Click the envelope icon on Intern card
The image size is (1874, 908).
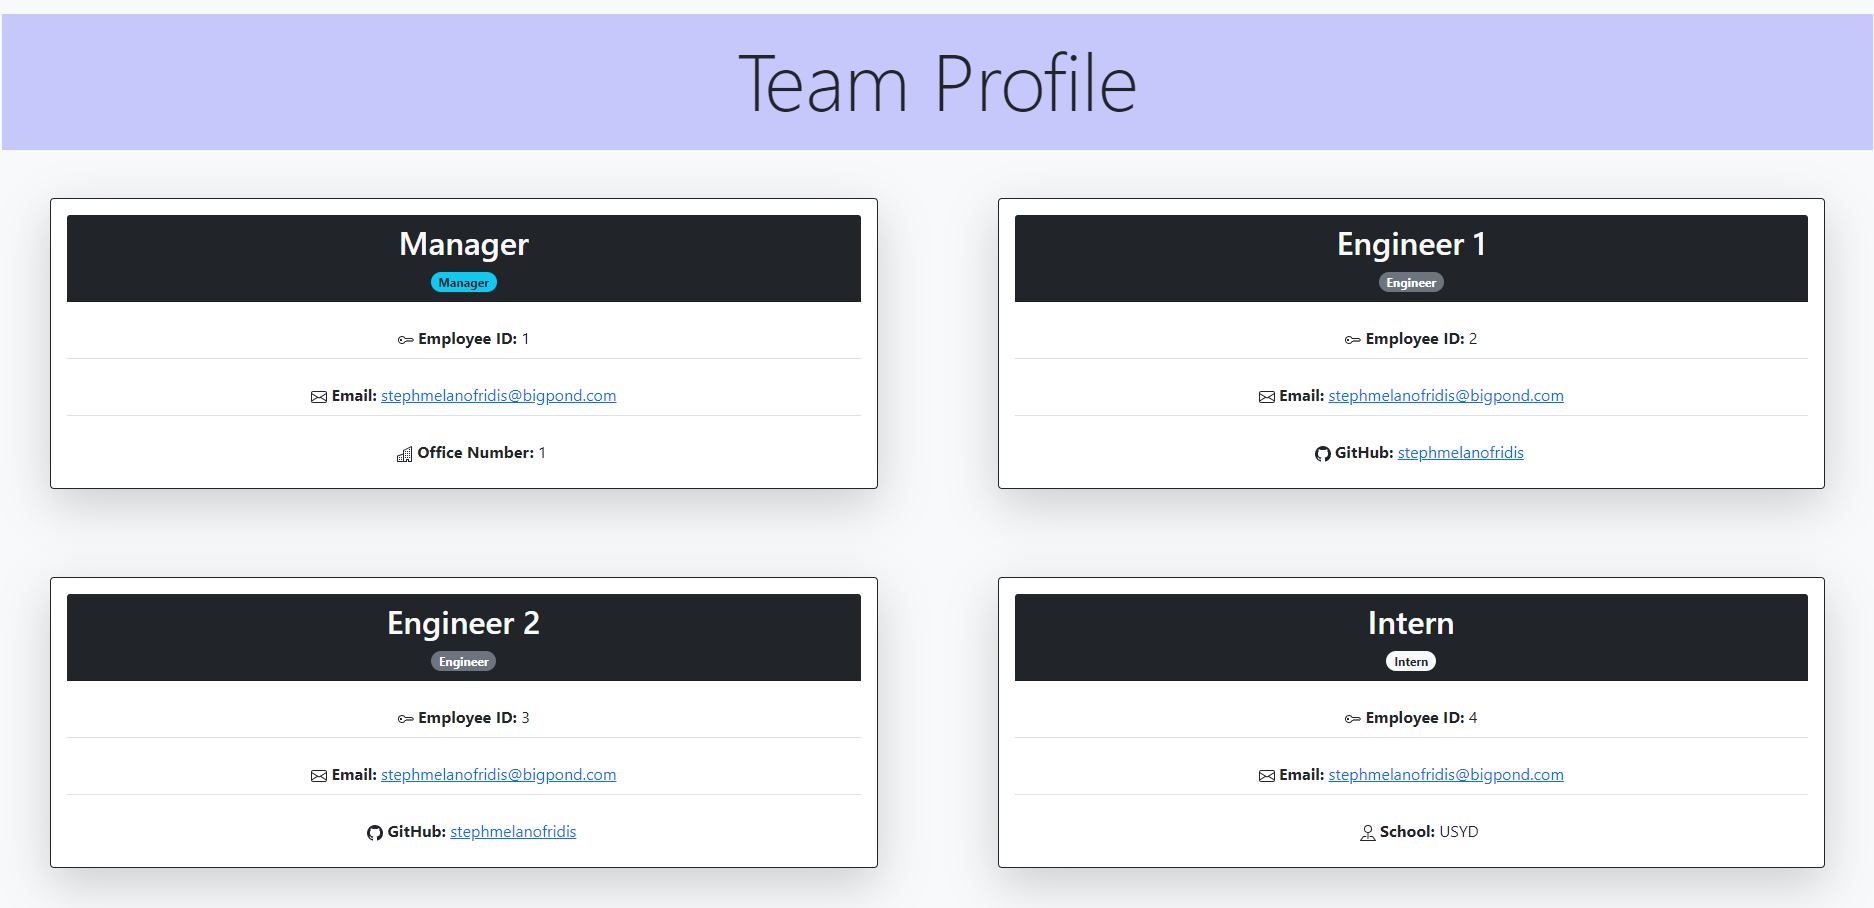(1265, 775)
